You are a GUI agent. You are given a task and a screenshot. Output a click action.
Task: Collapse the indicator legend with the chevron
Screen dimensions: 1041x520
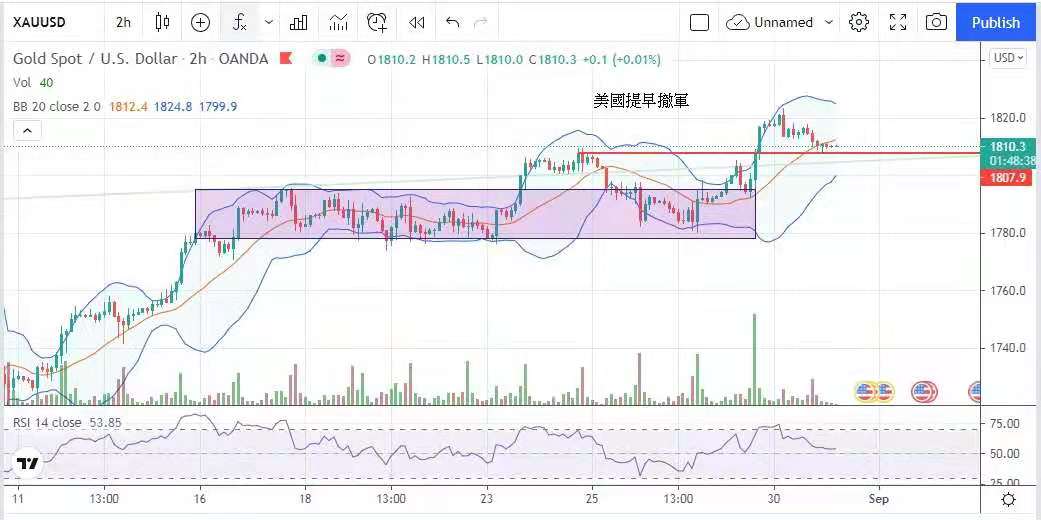[27, 129]
